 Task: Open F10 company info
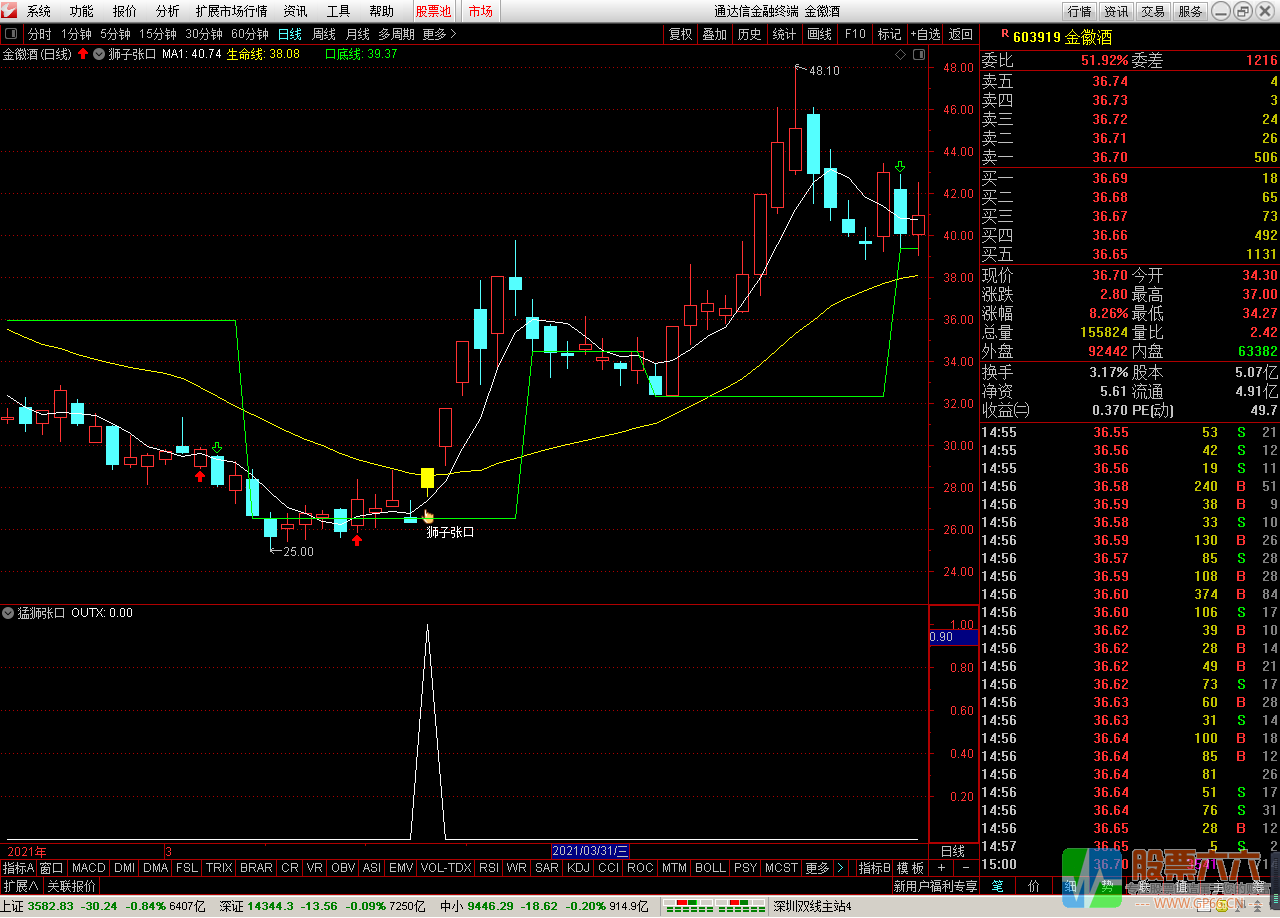point(855,33)
